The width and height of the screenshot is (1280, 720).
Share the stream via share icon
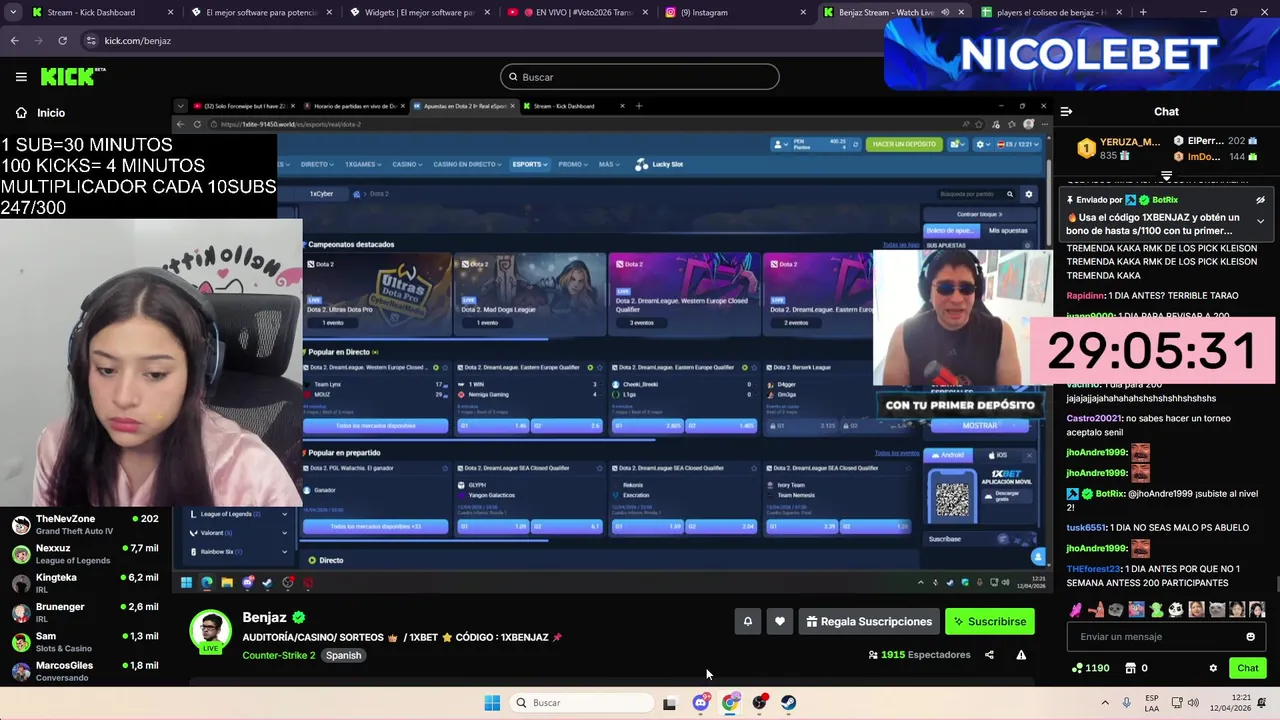click(989, 655)
